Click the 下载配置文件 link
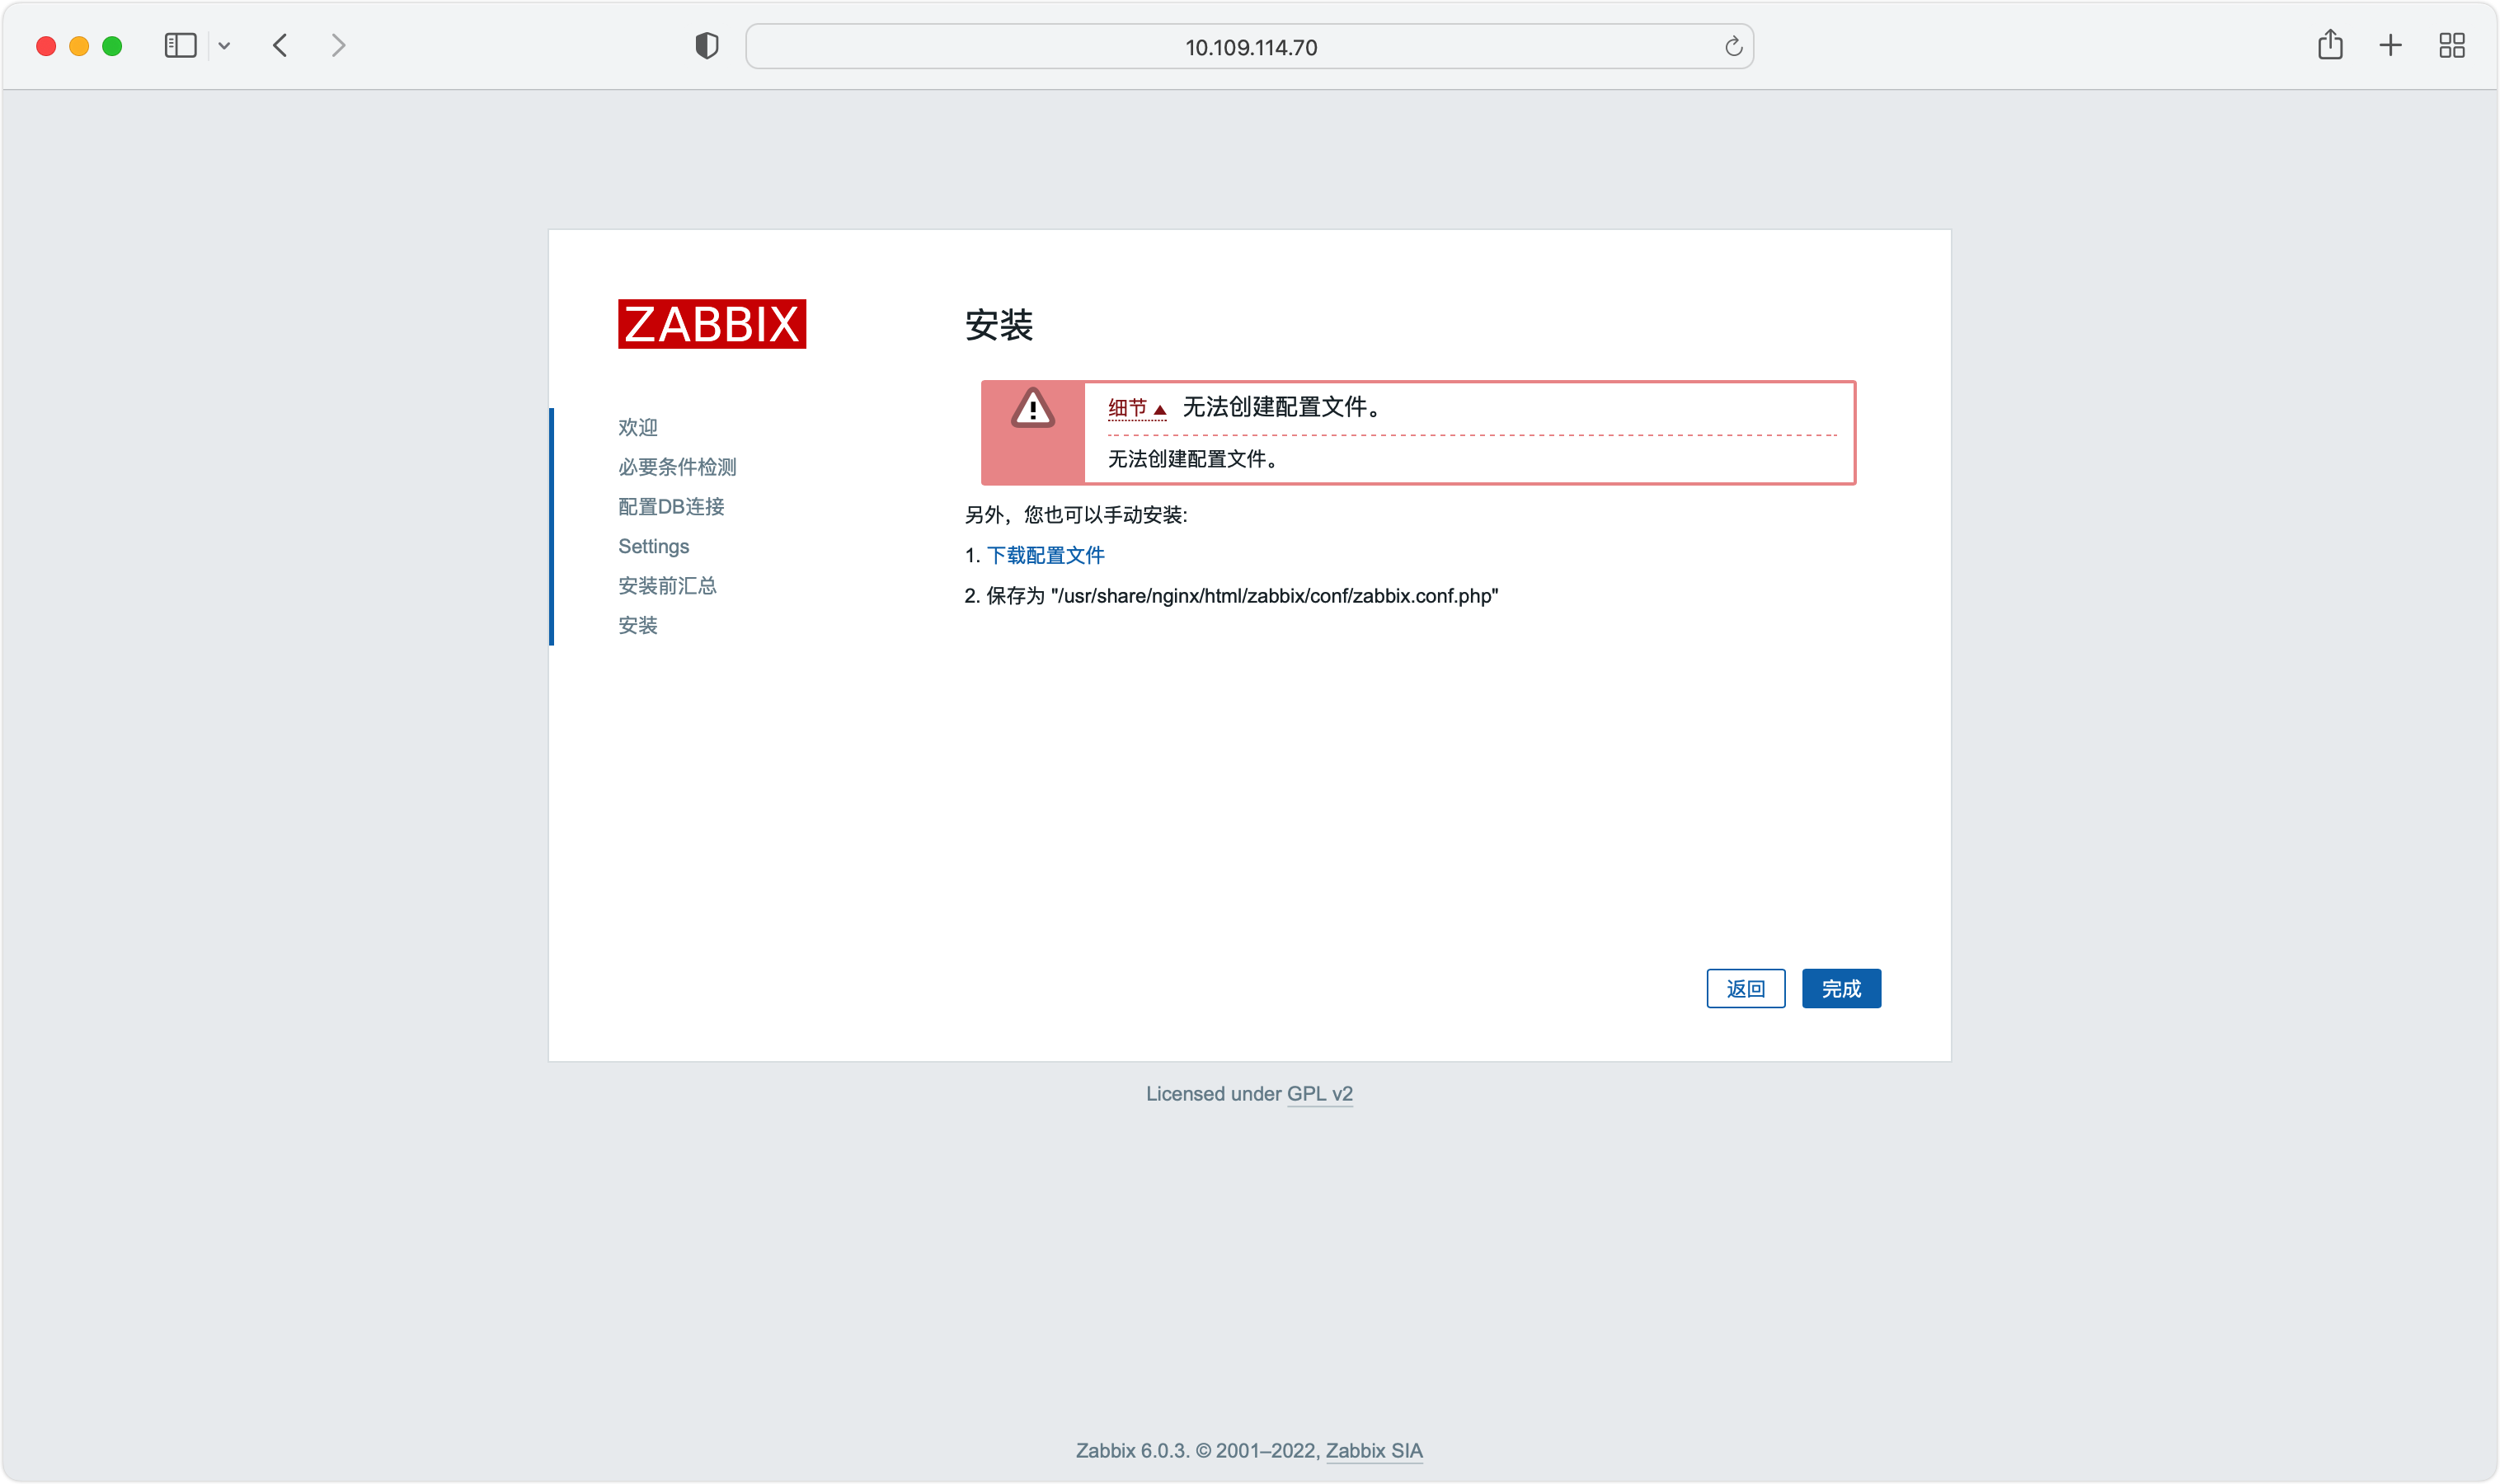The height and width of the screenshot is (1484, 2500). [x=1045, y=555]
